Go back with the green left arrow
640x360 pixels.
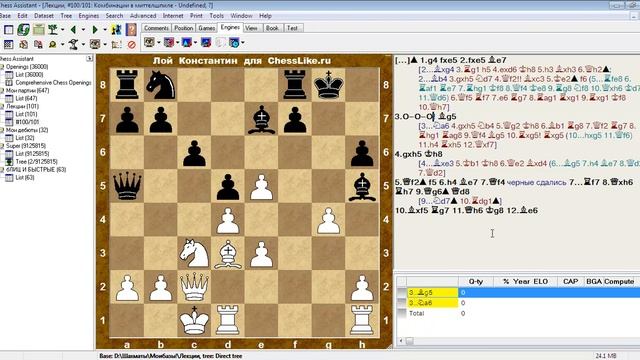(x=73, y=30)
